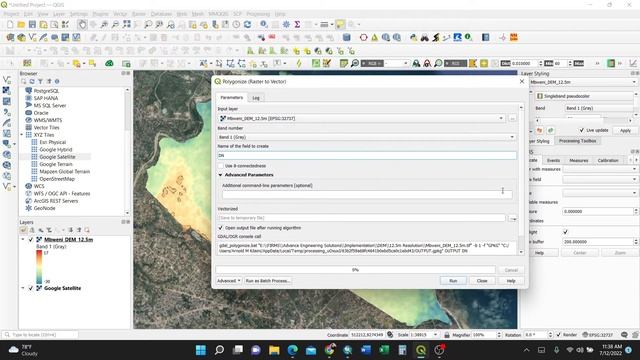Toggle the Live update checkbox
This screenshot has height=360, width=640.
tap(582, 130)
